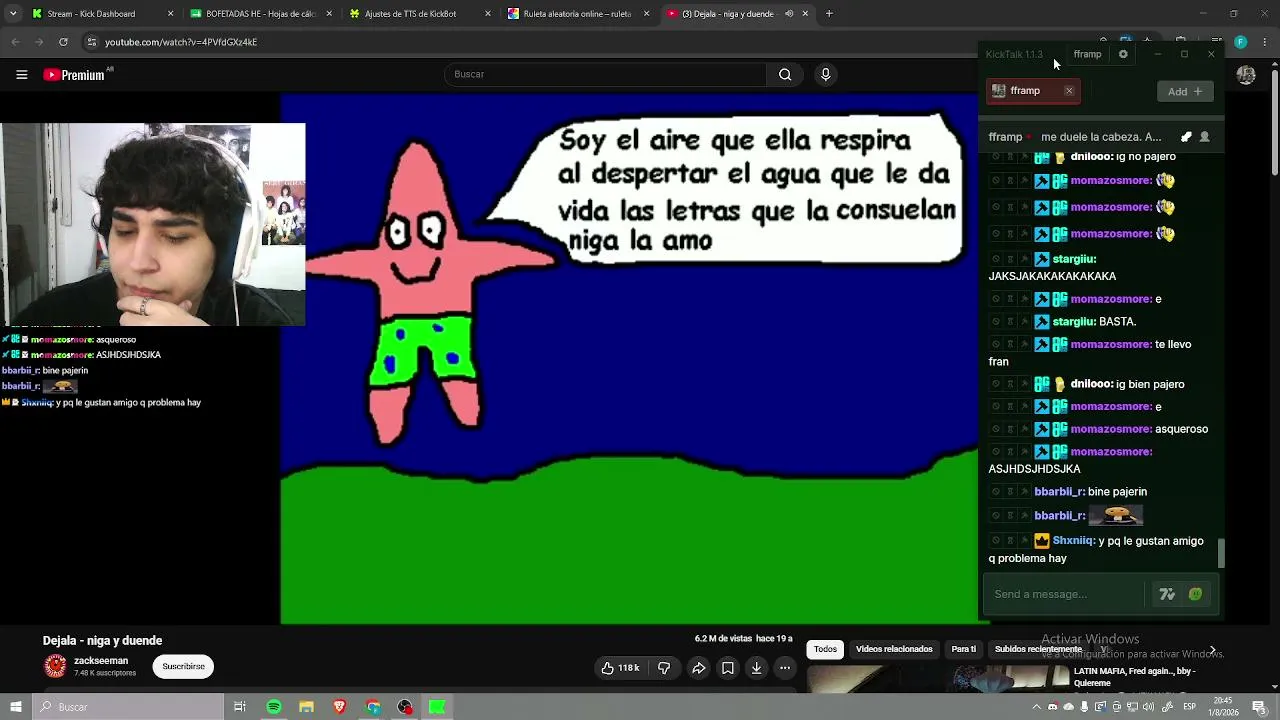Dislike the Dejala video
This screenshot has width=1280, height=720.
(664, 668)
